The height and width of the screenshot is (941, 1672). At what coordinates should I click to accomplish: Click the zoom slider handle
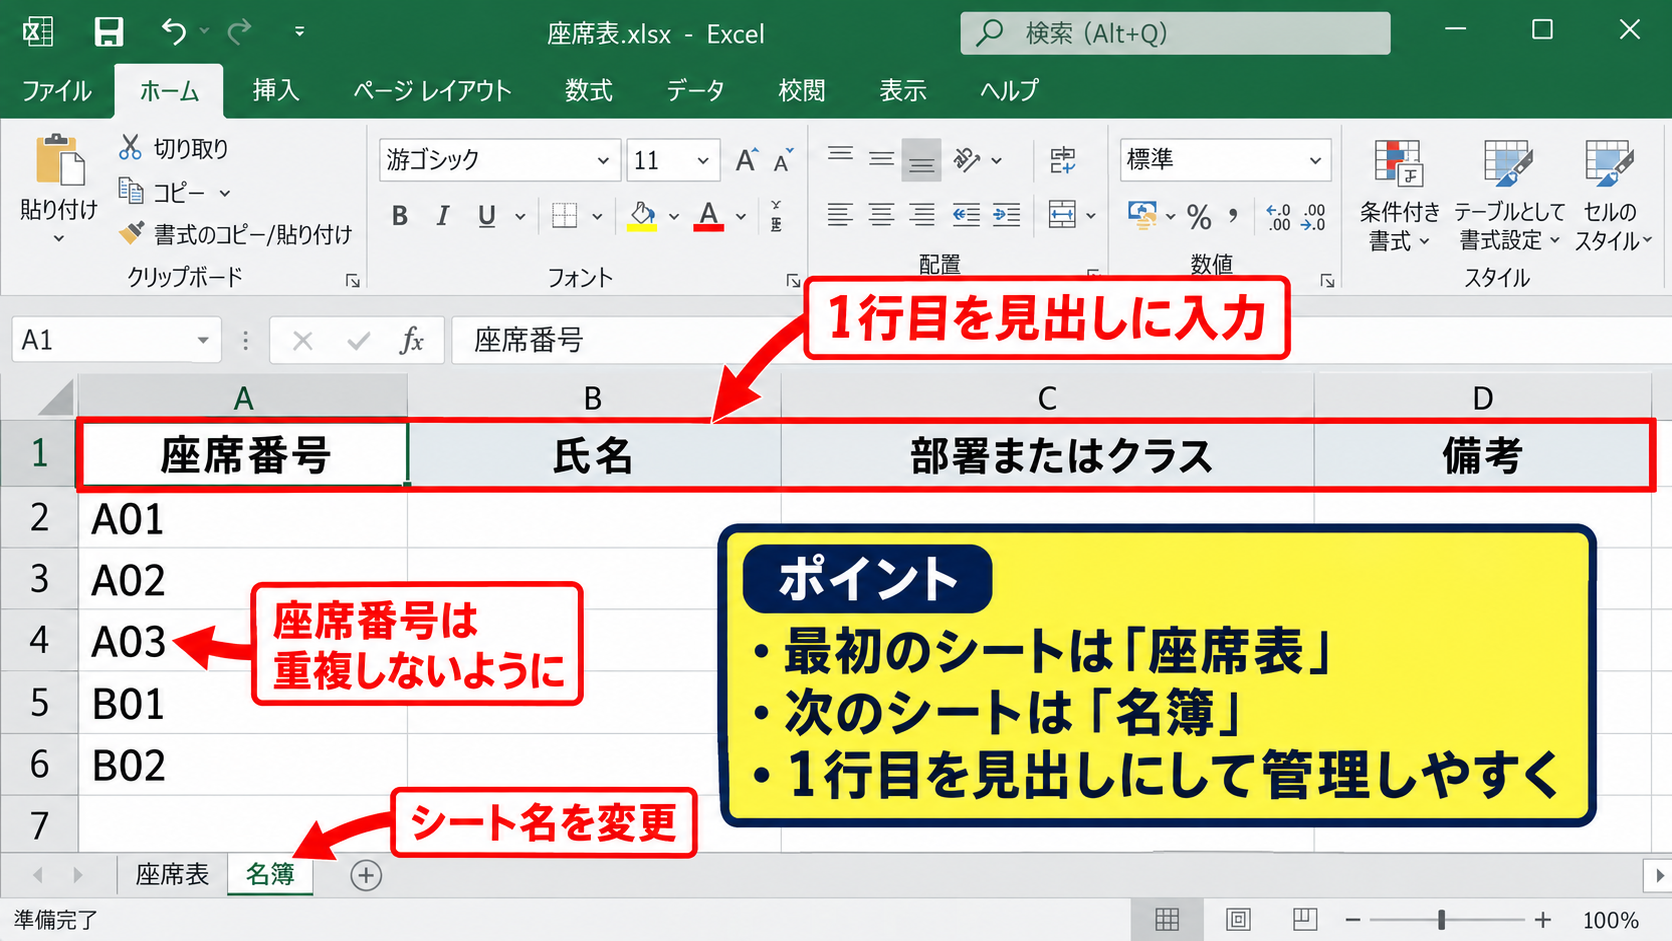click(1441, 919)
